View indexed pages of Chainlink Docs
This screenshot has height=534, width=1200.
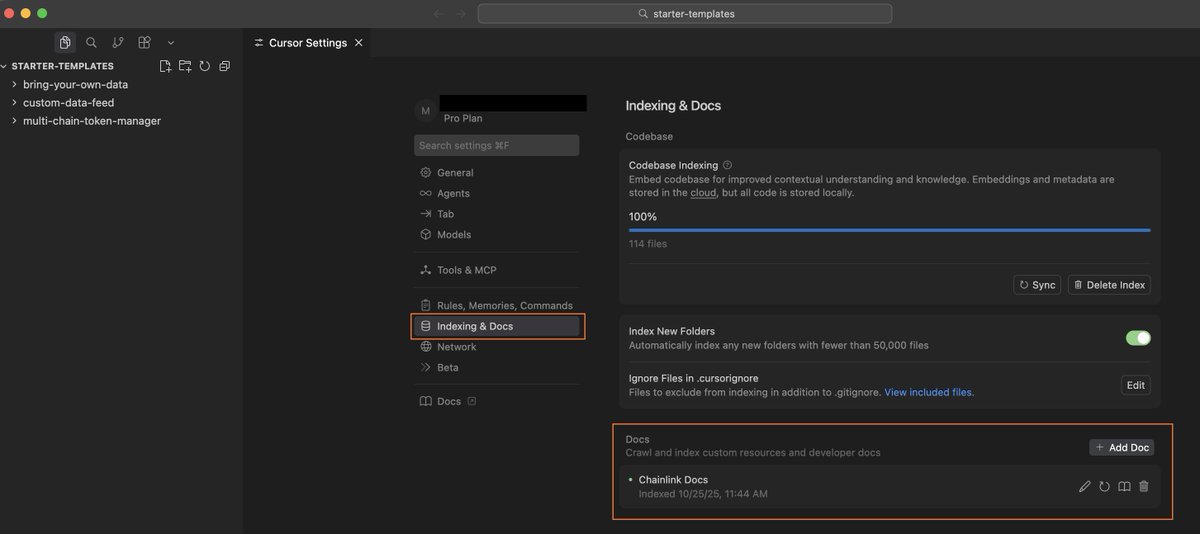[x=1124, y=486]
